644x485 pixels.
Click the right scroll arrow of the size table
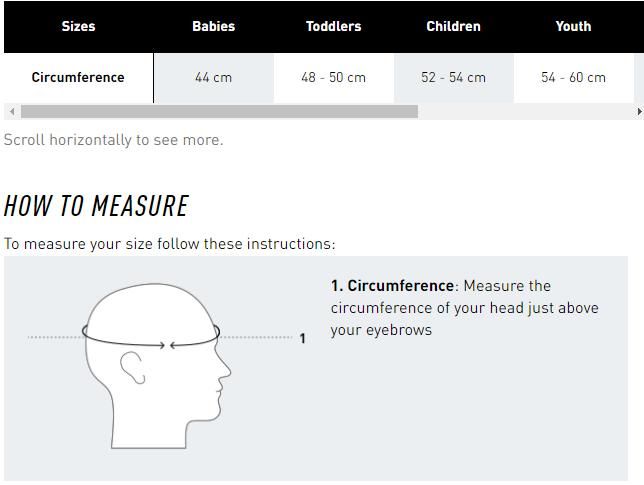[x=638, y=111]
